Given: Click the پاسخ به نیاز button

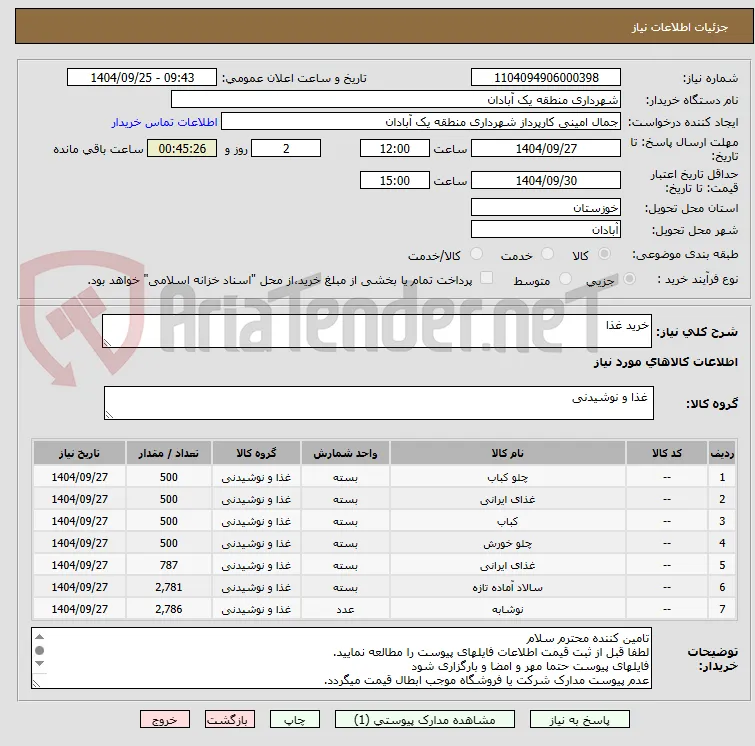Looking at the screenshot, I should [579, 720].
